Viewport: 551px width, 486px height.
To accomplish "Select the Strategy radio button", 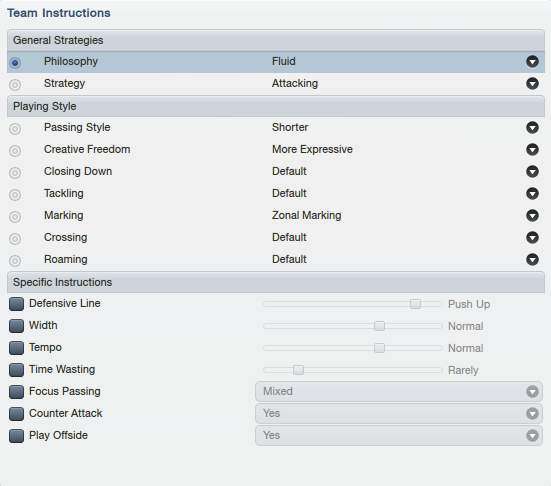I will (15, 85).
